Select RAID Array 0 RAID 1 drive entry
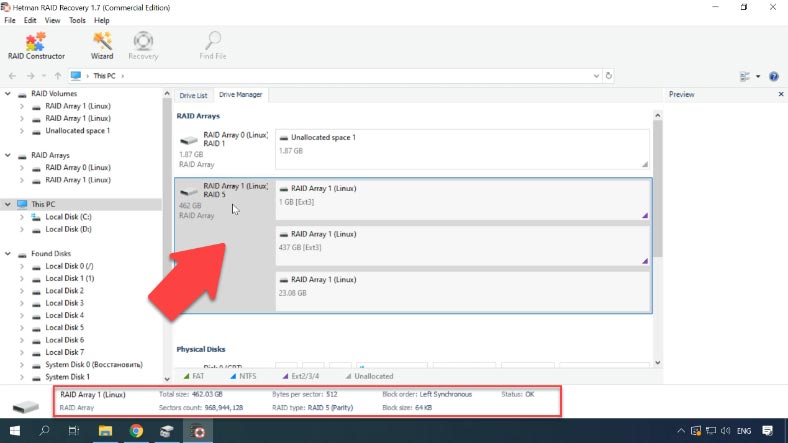This screenshot has height=443, width=788. point(224,149)
